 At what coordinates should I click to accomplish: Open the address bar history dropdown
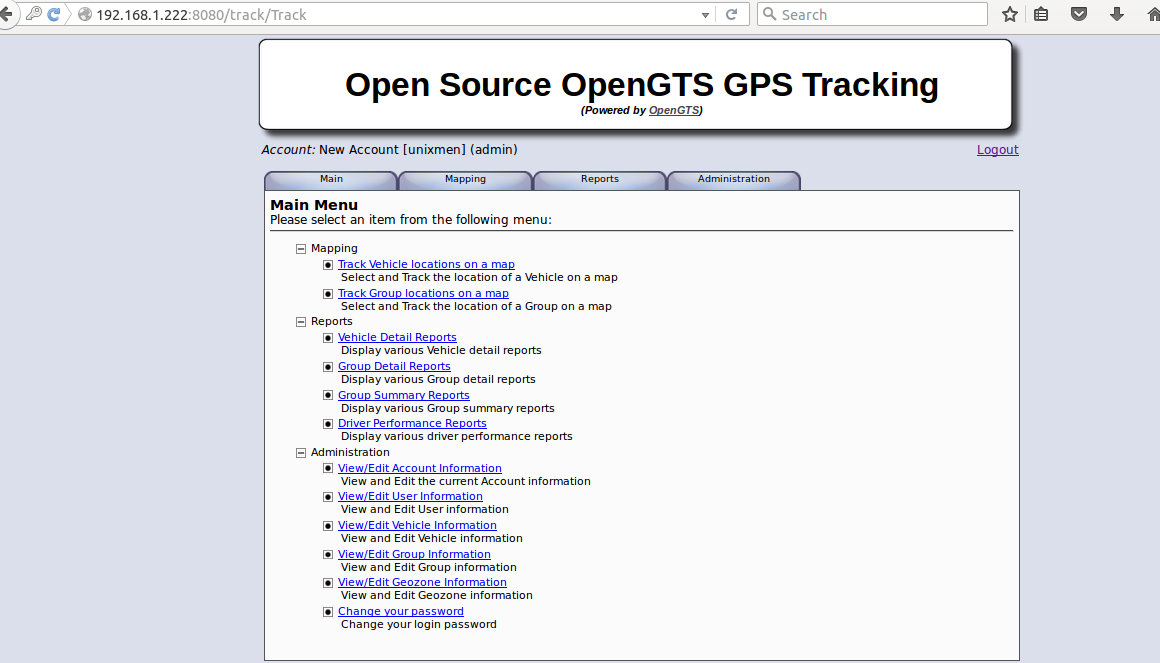coord(705,15)
